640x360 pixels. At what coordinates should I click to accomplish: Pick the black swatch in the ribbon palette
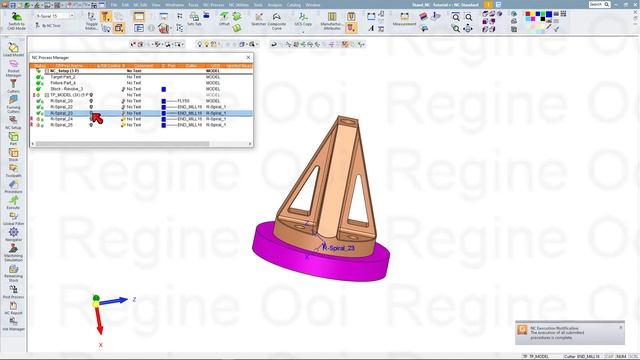coord(543,19)
